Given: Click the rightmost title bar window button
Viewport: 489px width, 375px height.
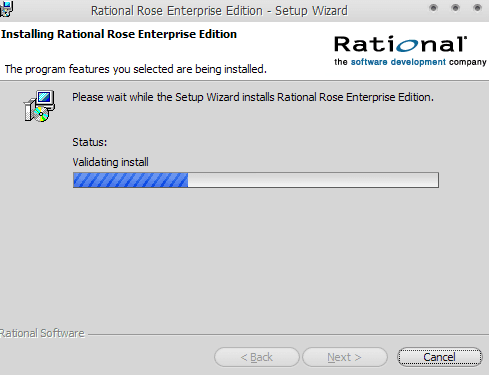Looking at the screenshot, I should click(477, 8).
